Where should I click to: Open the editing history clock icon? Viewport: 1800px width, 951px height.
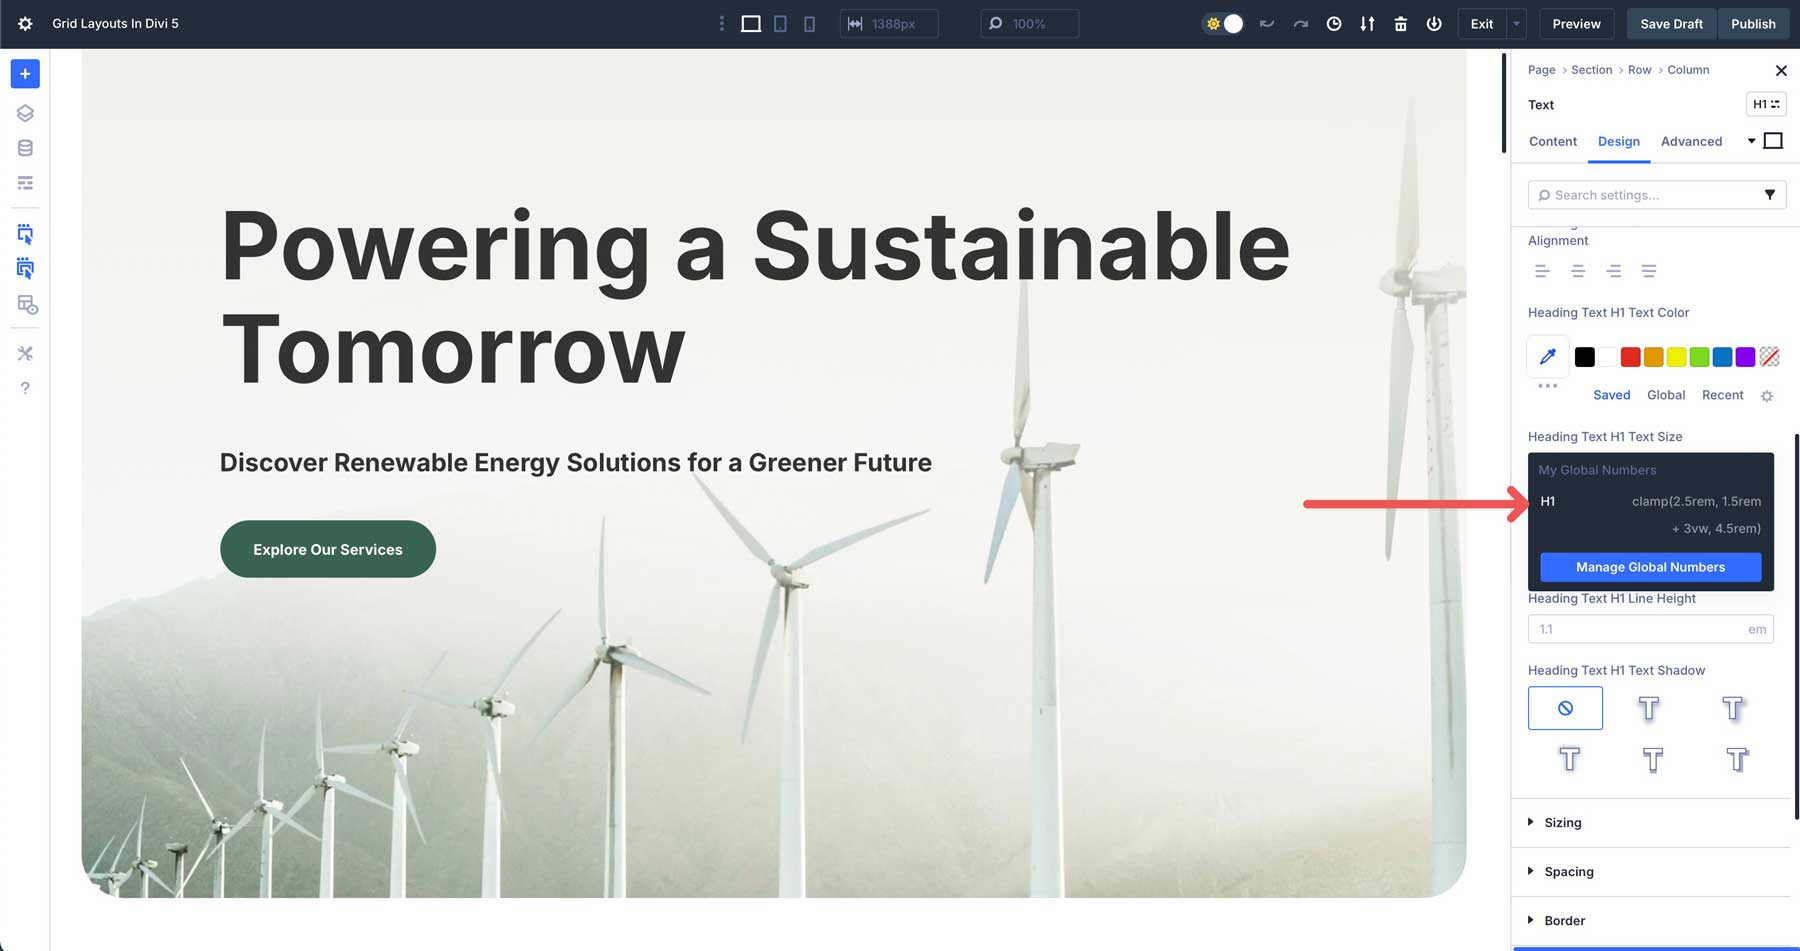tap(1334, 24)
